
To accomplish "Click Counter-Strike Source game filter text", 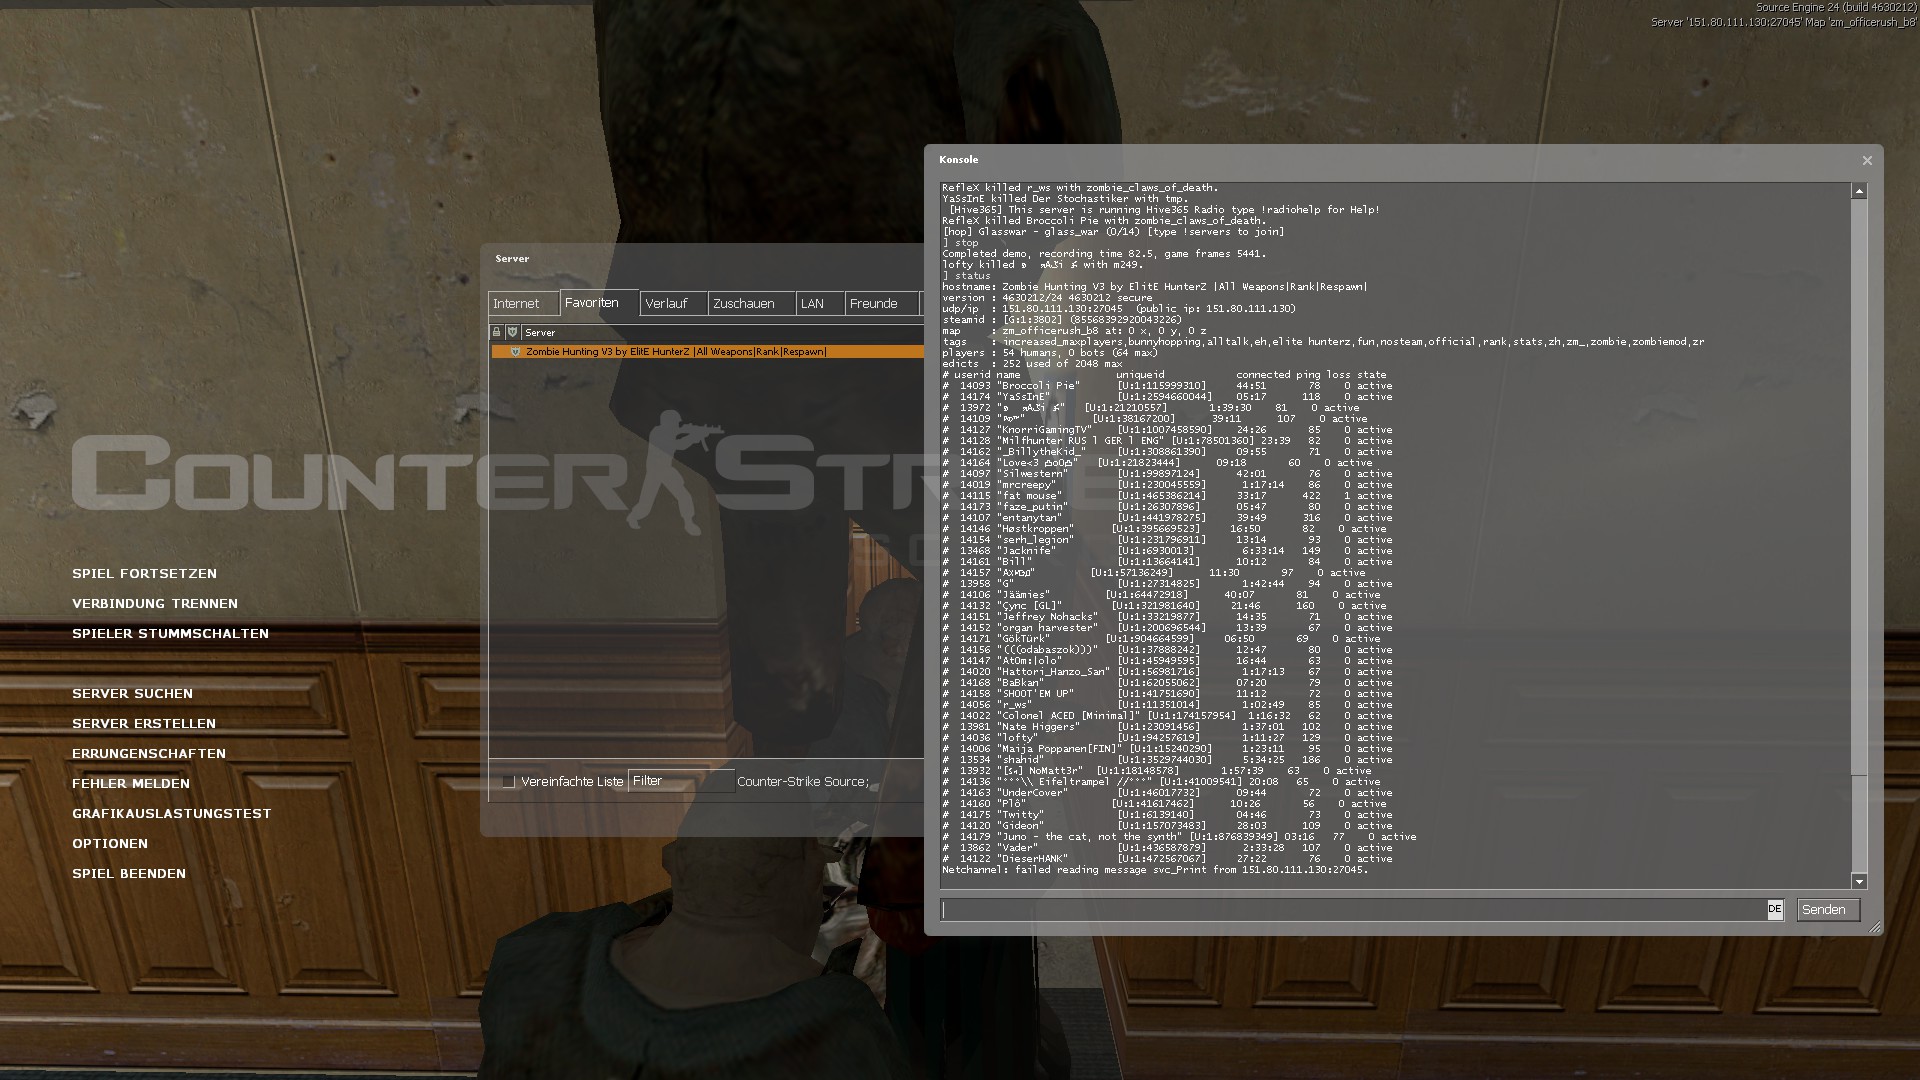I will coord(803,782).
